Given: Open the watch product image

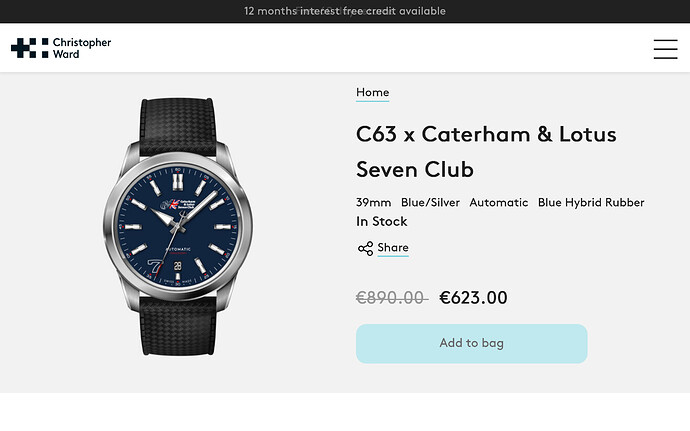Looking at the screenshot, I should click(x=178, y=227).
